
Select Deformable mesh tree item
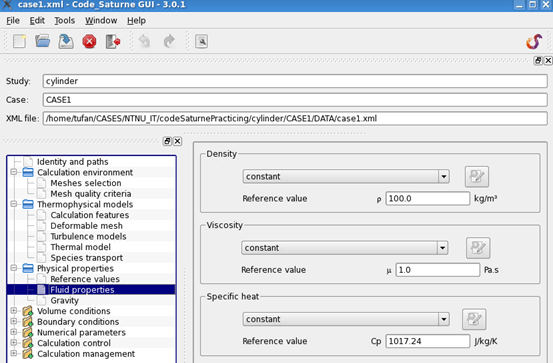coord(86,226)
